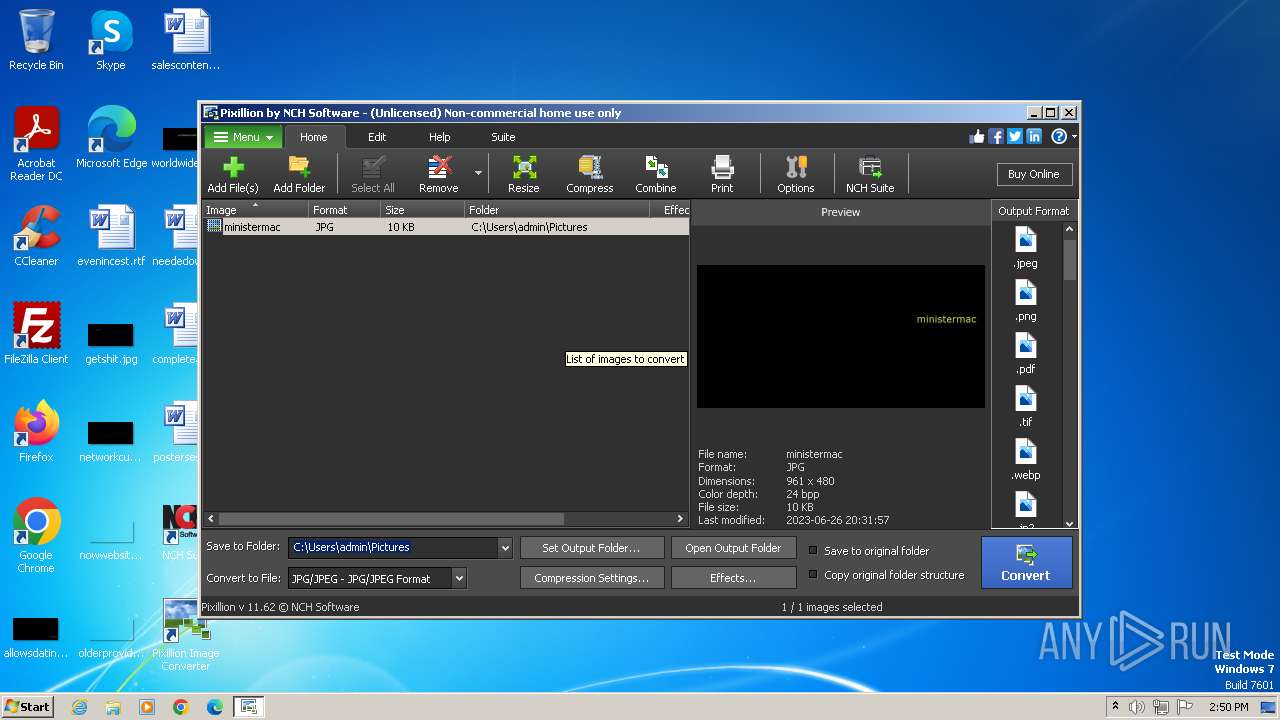Open the Options toolbar icon
This screenshot has height=720, width=1280.
click(796, 174)
